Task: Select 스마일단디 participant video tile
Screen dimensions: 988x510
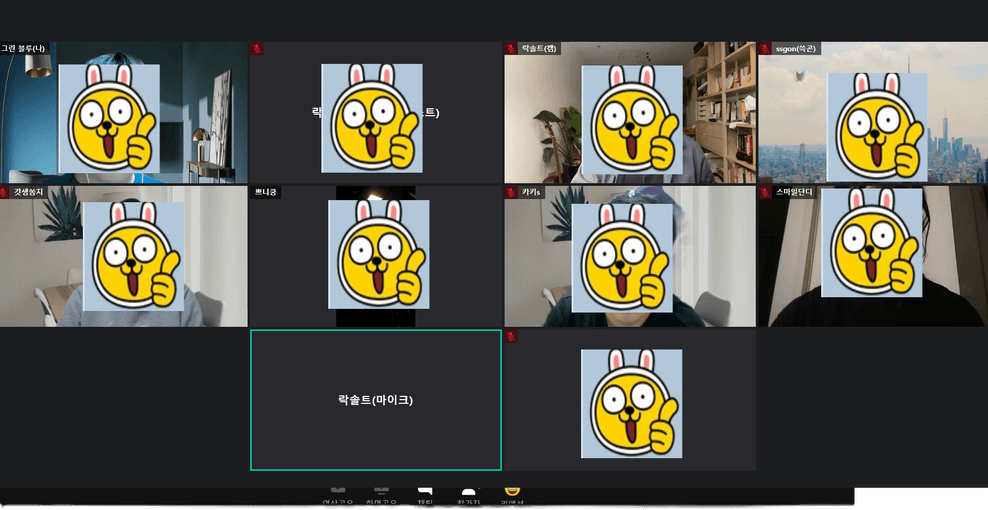Action: coord(873,256)
